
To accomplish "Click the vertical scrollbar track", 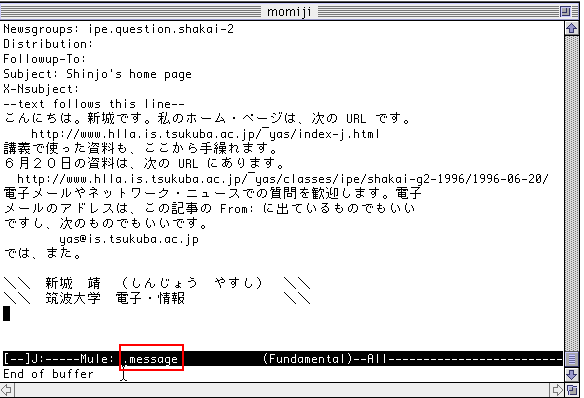I will tap(572, 194).
